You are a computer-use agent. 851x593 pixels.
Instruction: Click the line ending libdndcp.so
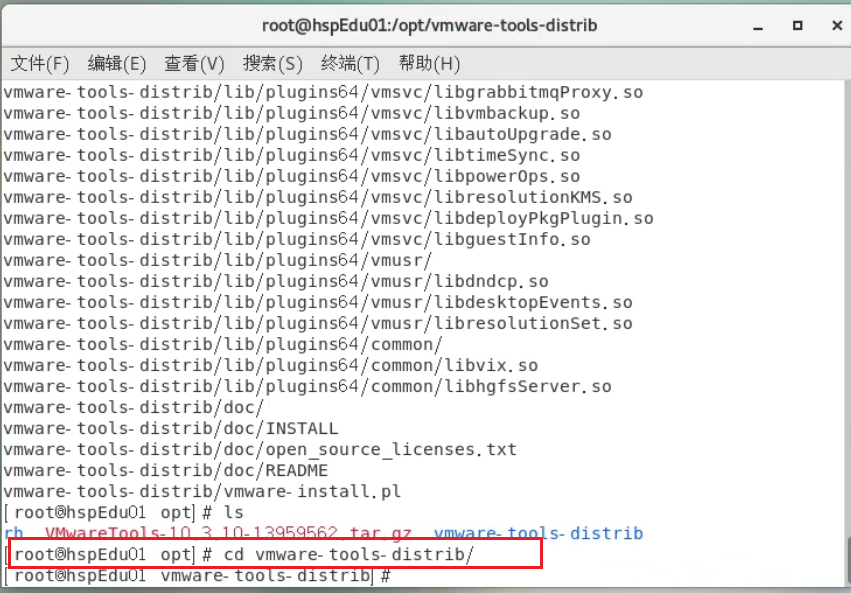click(x=276, y=282)
